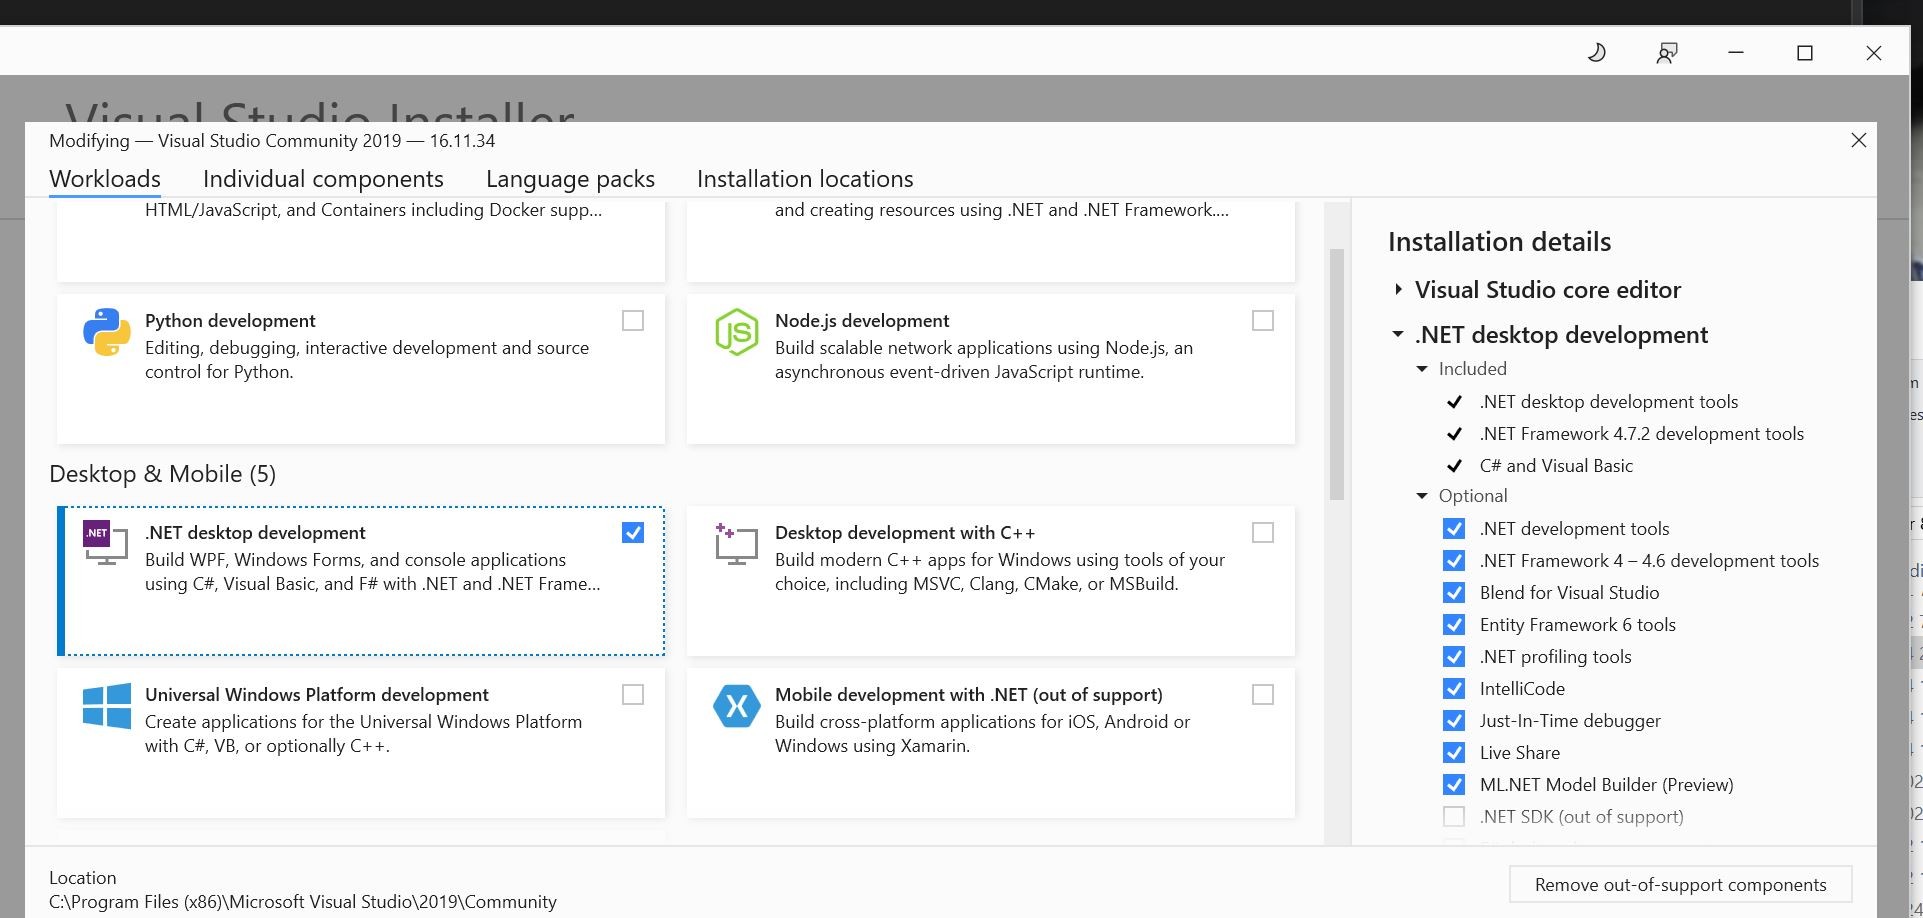This screenshot has width=1923, height=918.
Task: Click Remove out-of-support components button
Action: click(1680, 885)
